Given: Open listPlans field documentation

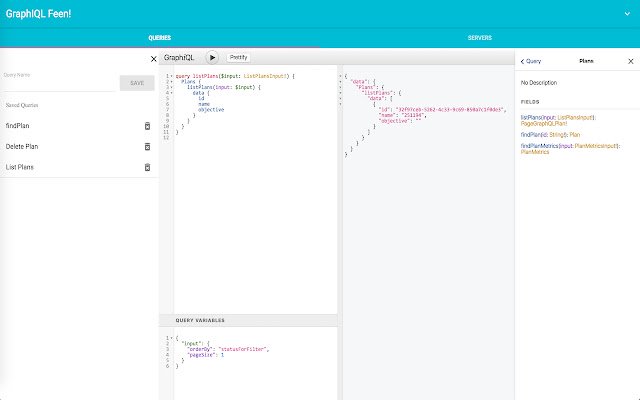Looking at the screenshot, I should pyautogui.click(x=531, y=118).
